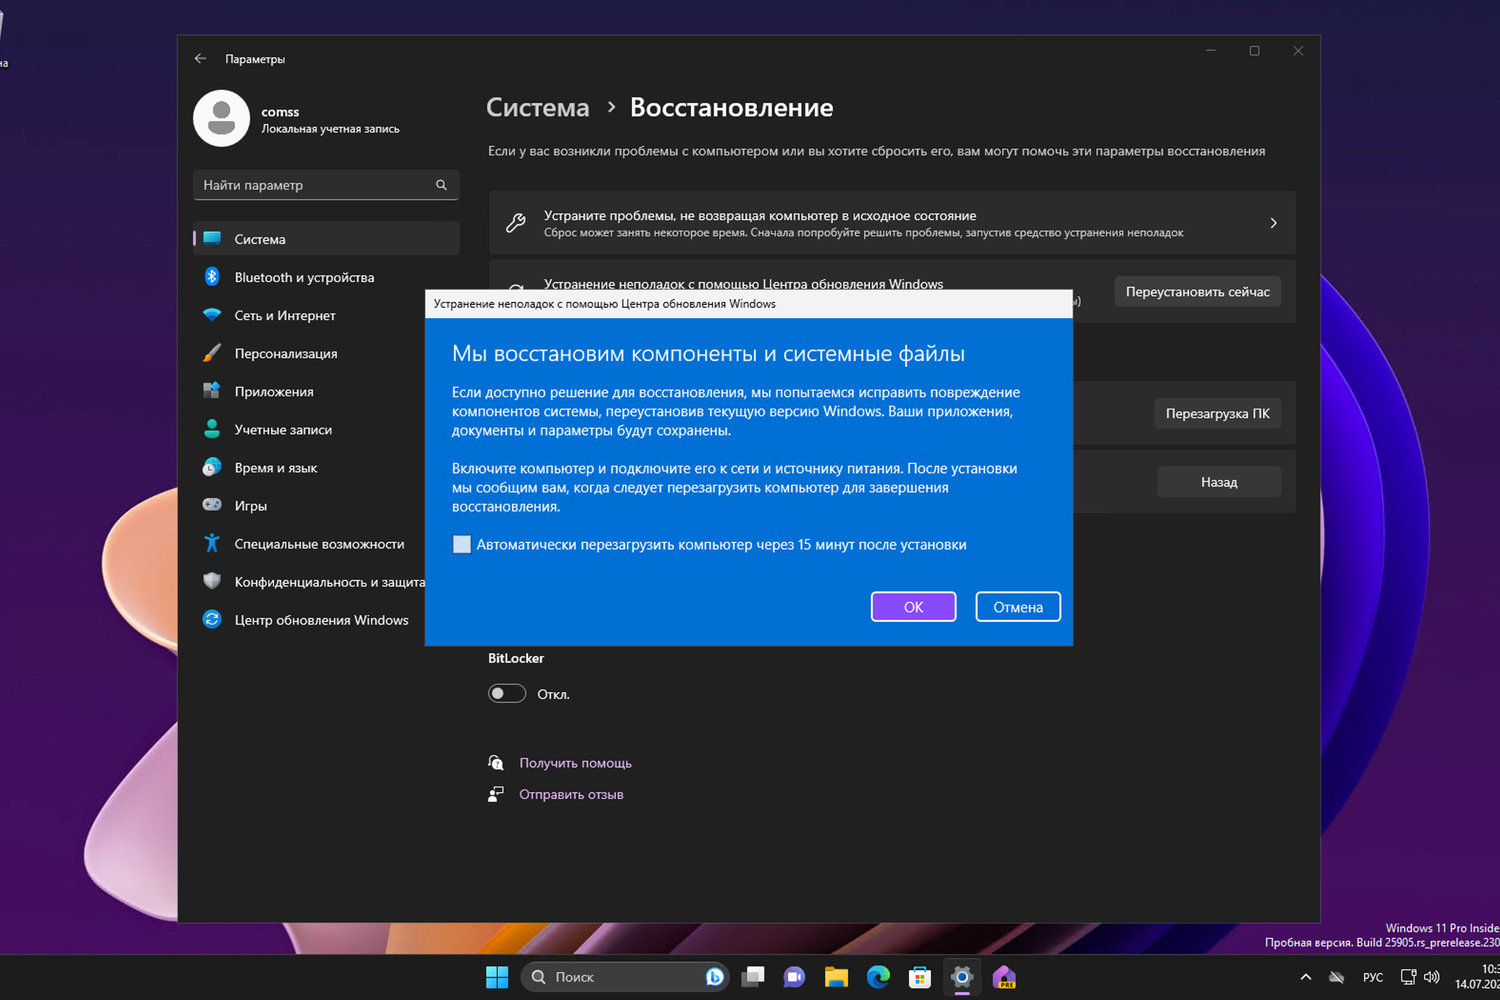Open Учетные записи via the person icon

[x=212, y=429]
